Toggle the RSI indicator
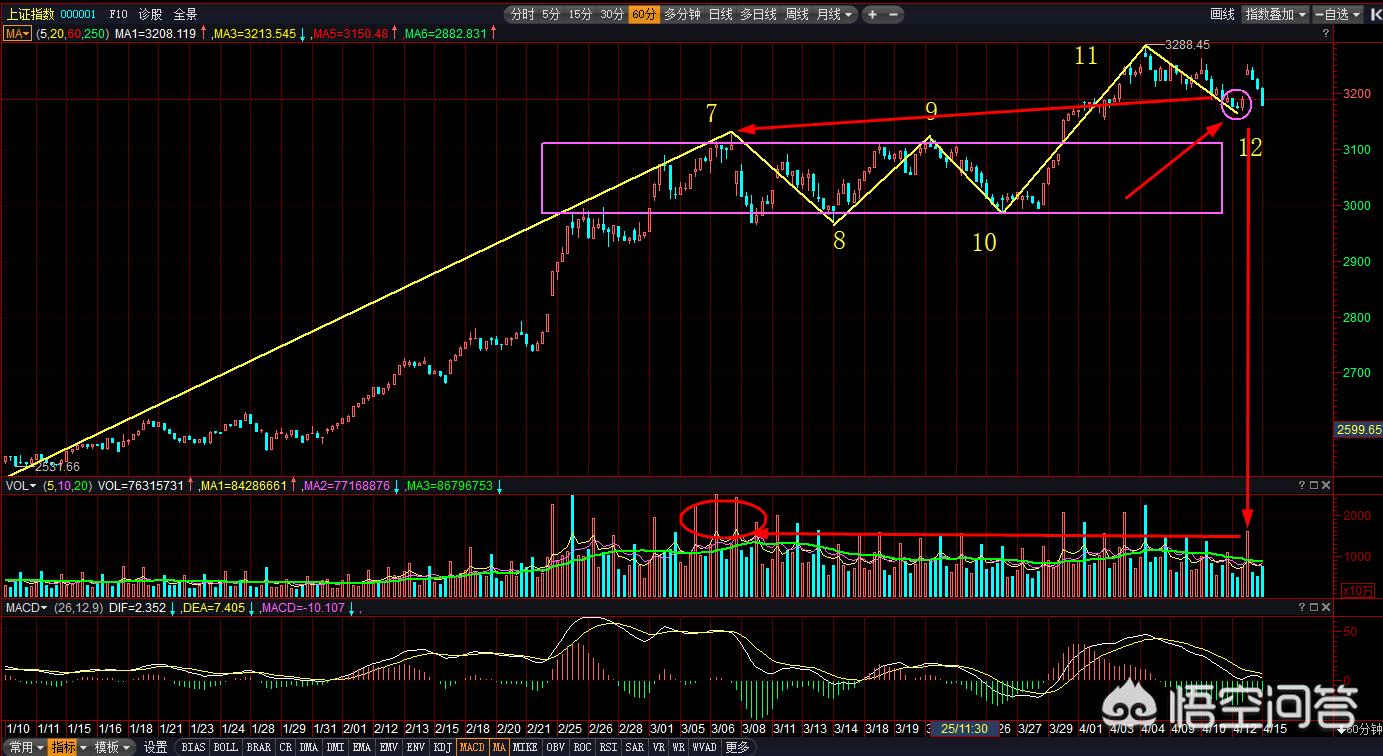The image size is (1383, 756). pos(609,747)
